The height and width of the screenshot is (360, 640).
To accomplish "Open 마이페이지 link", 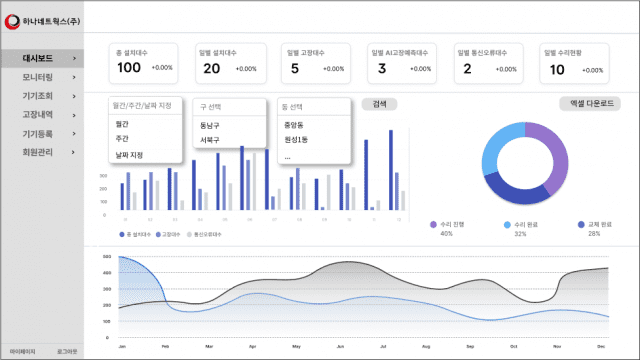I will (x=22, y=351).
